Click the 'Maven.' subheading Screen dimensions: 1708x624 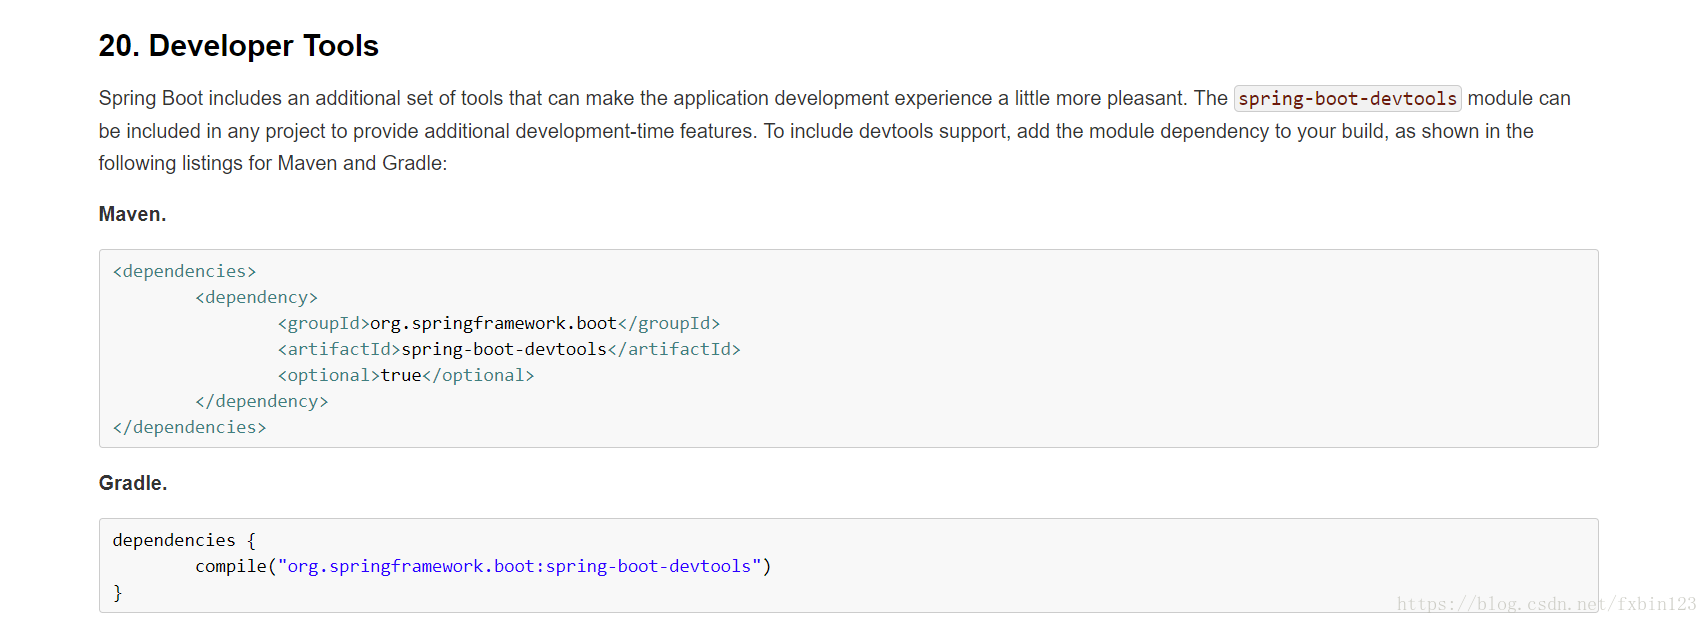[132, 214]
